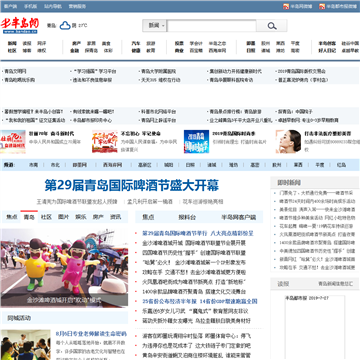Select 莱西 in the channel bar
The image size is (360, 360).
[298, 165]
